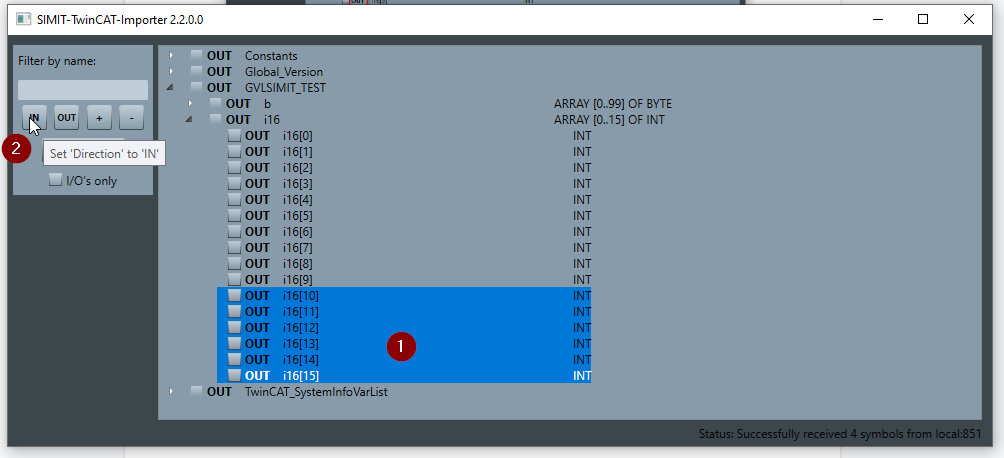Viewport: 1004px width, 458px height.
Task: Maximize the SIMIT-TwinCAT-Importer window
Action: tap(923, 19)
